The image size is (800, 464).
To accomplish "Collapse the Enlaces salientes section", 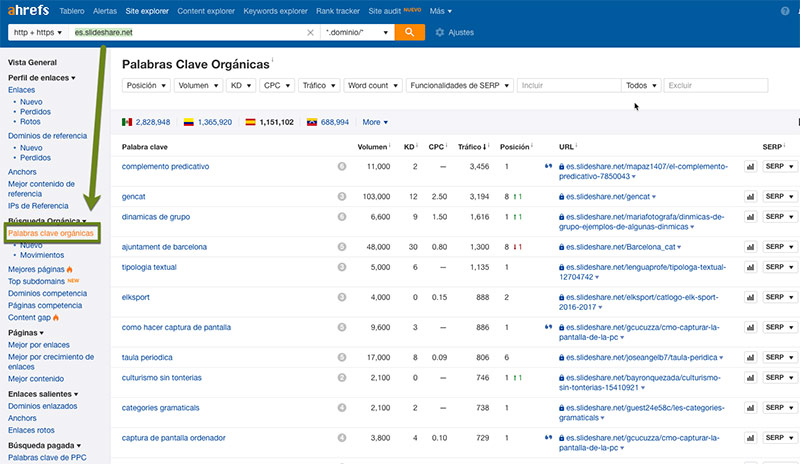I will click(43, 394).
